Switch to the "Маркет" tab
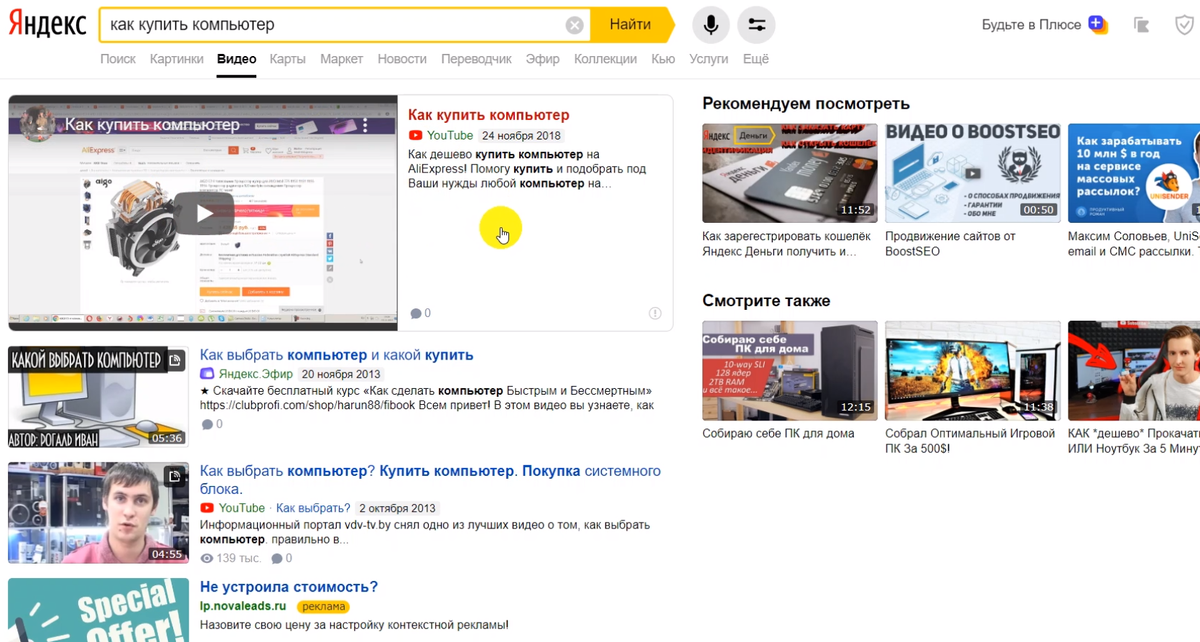The height and width of the screenshot is (642, 1200). click(x=342, y=59)
